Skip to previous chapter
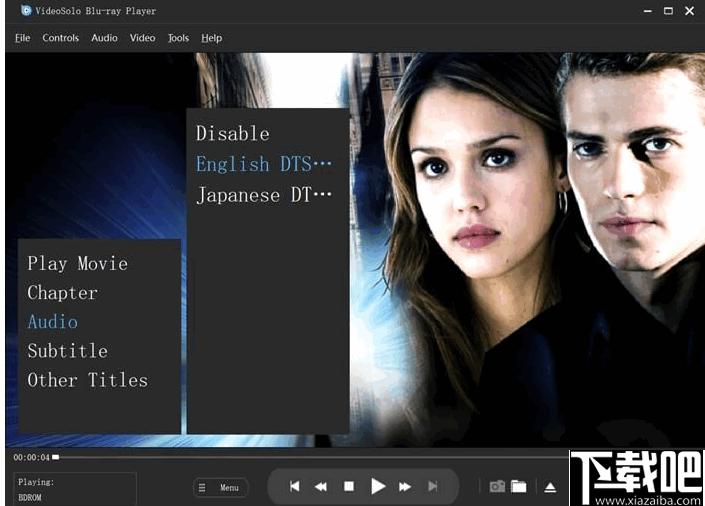 click(x=294, y=486)
